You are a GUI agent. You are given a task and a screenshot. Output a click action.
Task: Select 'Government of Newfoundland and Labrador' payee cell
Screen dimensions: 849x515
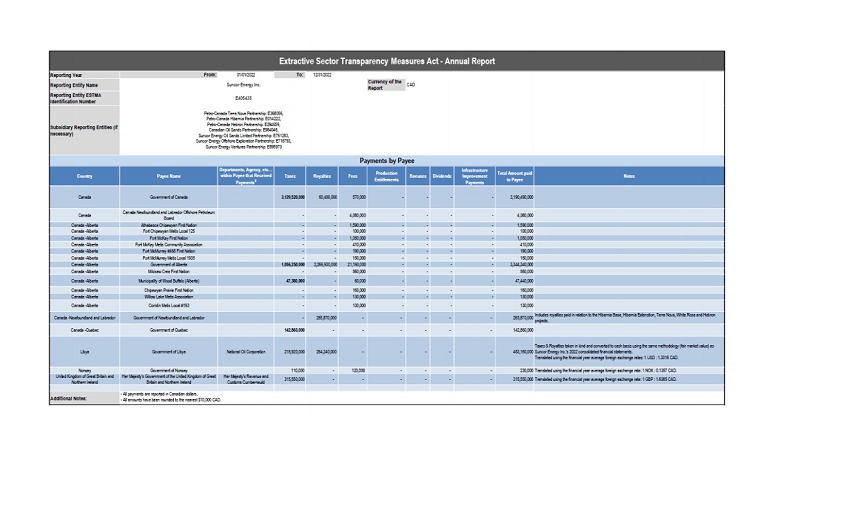coord(169,318)
